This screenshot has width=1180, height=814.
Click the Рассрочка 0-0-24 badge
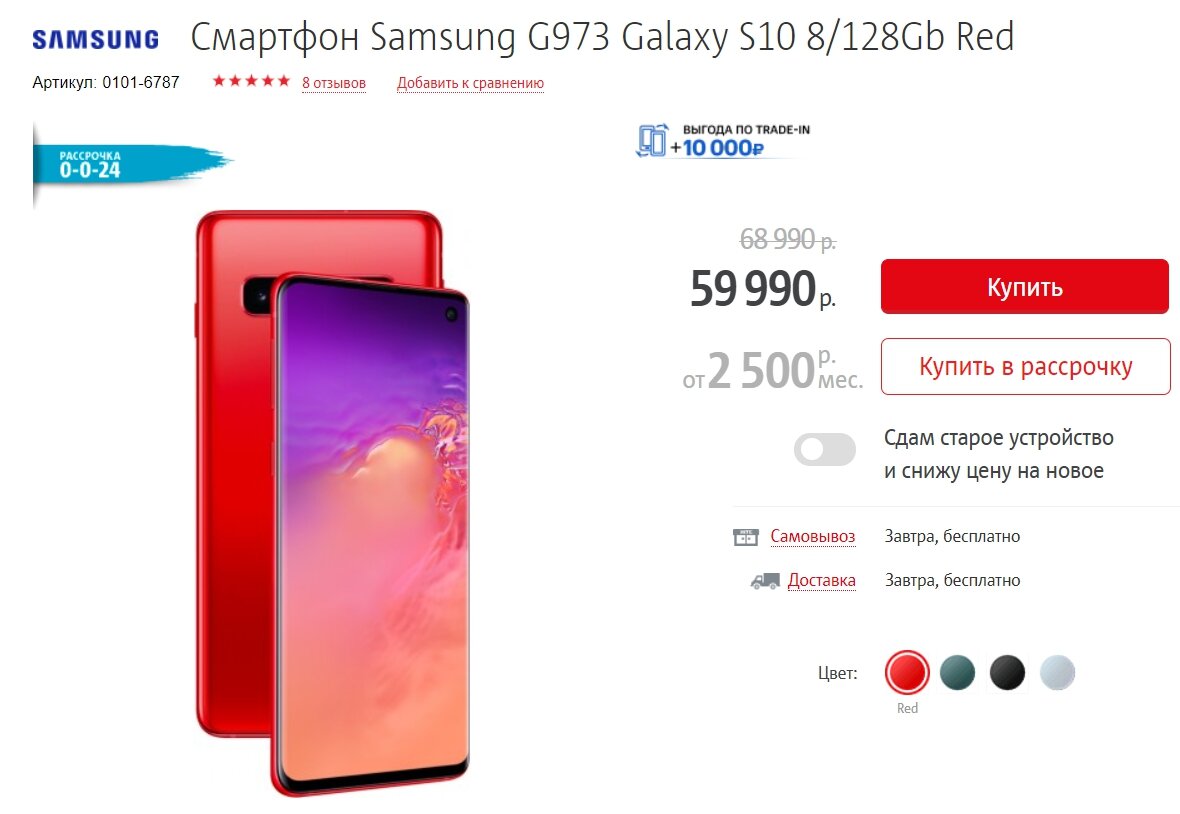click(132, 164)
